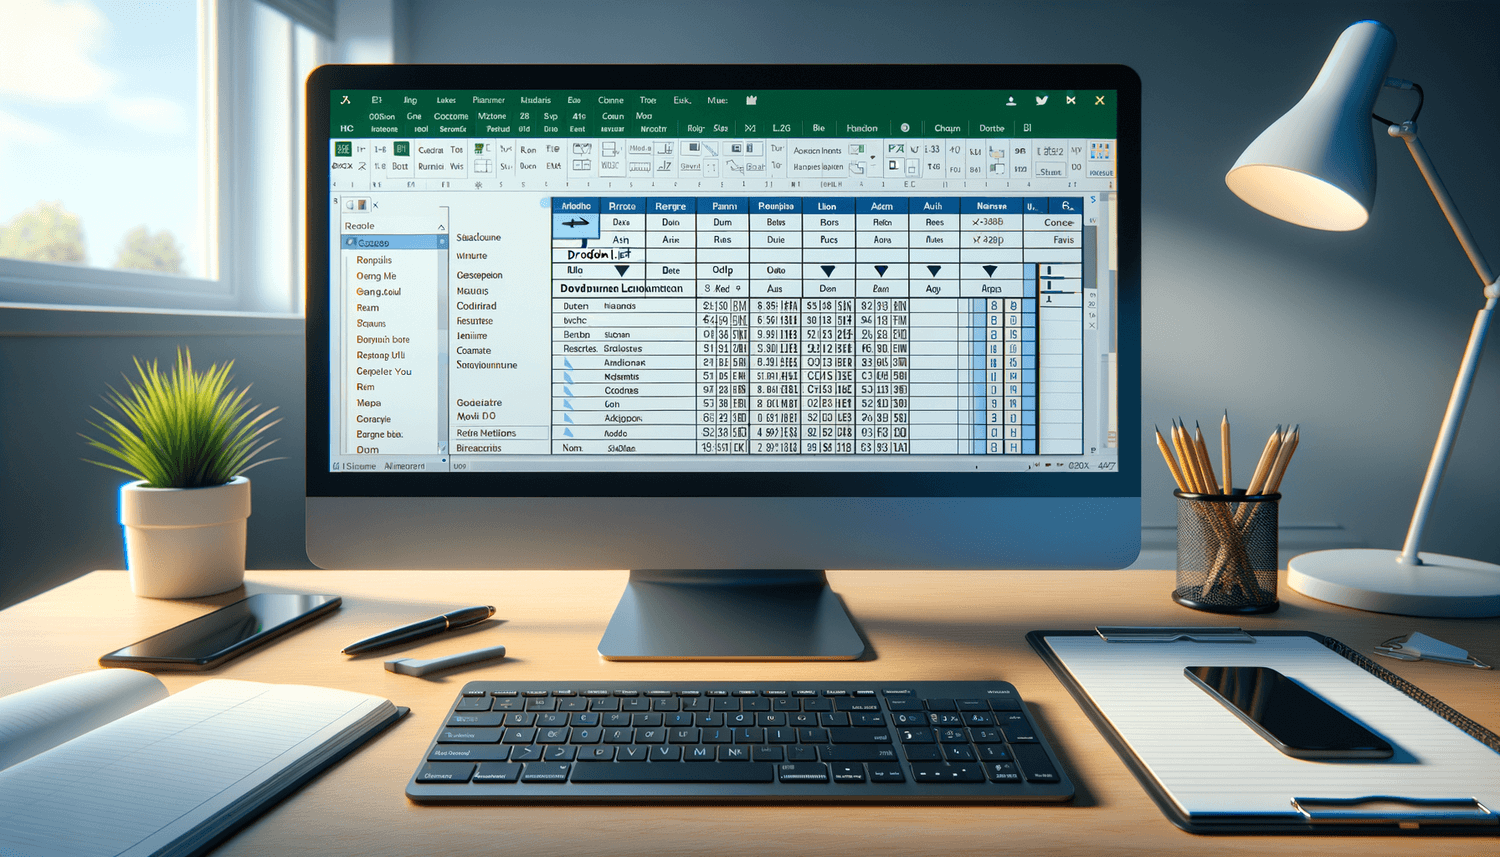Close the side panel with its small x
This screenshot has width=1500, height=857.
[x=375, y=205]
